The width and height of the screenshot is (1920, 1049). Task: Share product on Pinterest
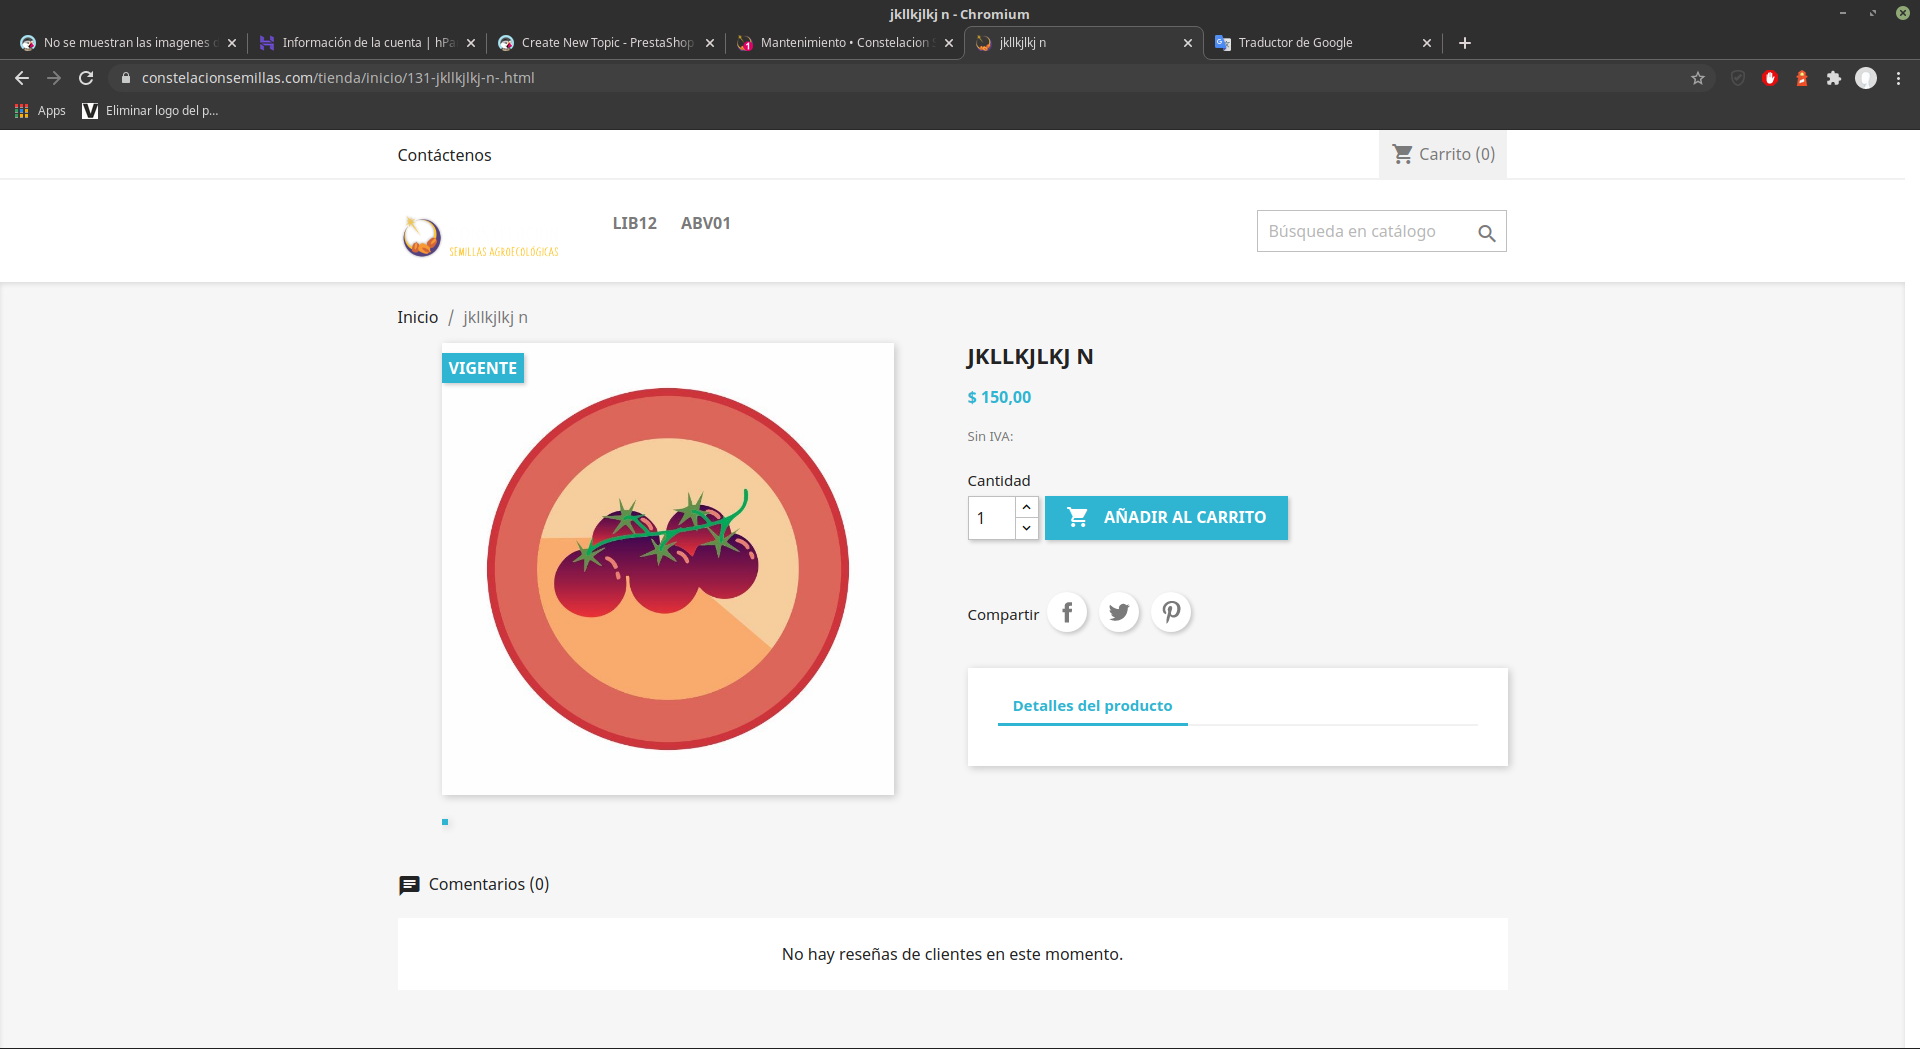(x=1171, y=612)
